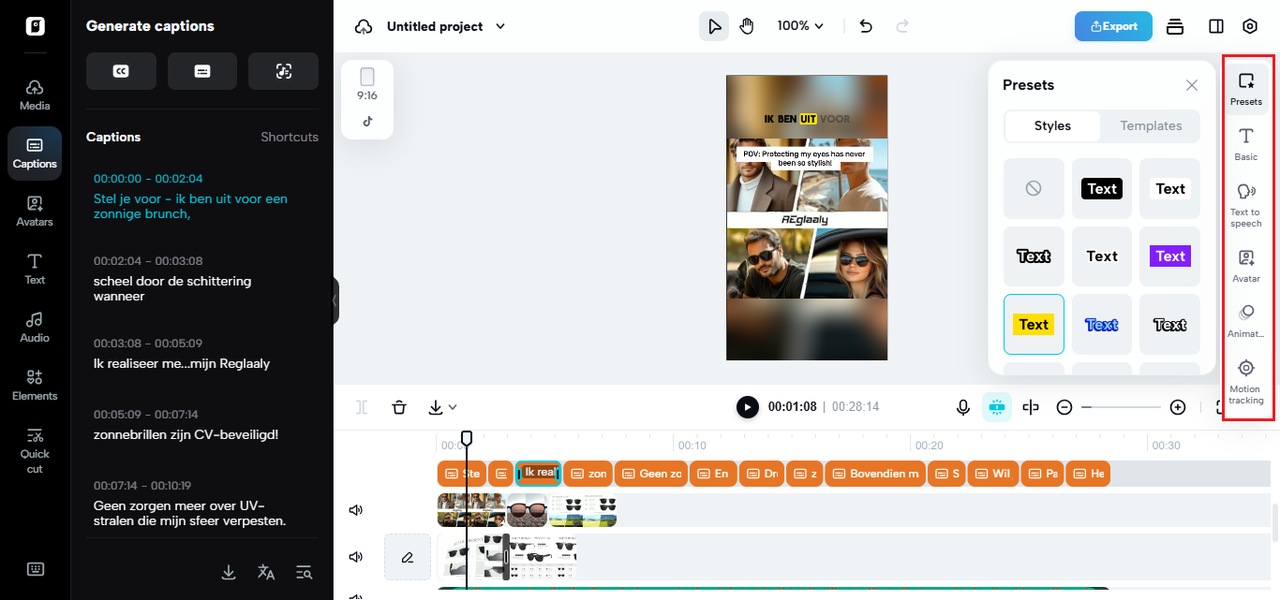The image size is (1280, 600).
Task: Click the microphone record icon
Action: tap(963, 407)
